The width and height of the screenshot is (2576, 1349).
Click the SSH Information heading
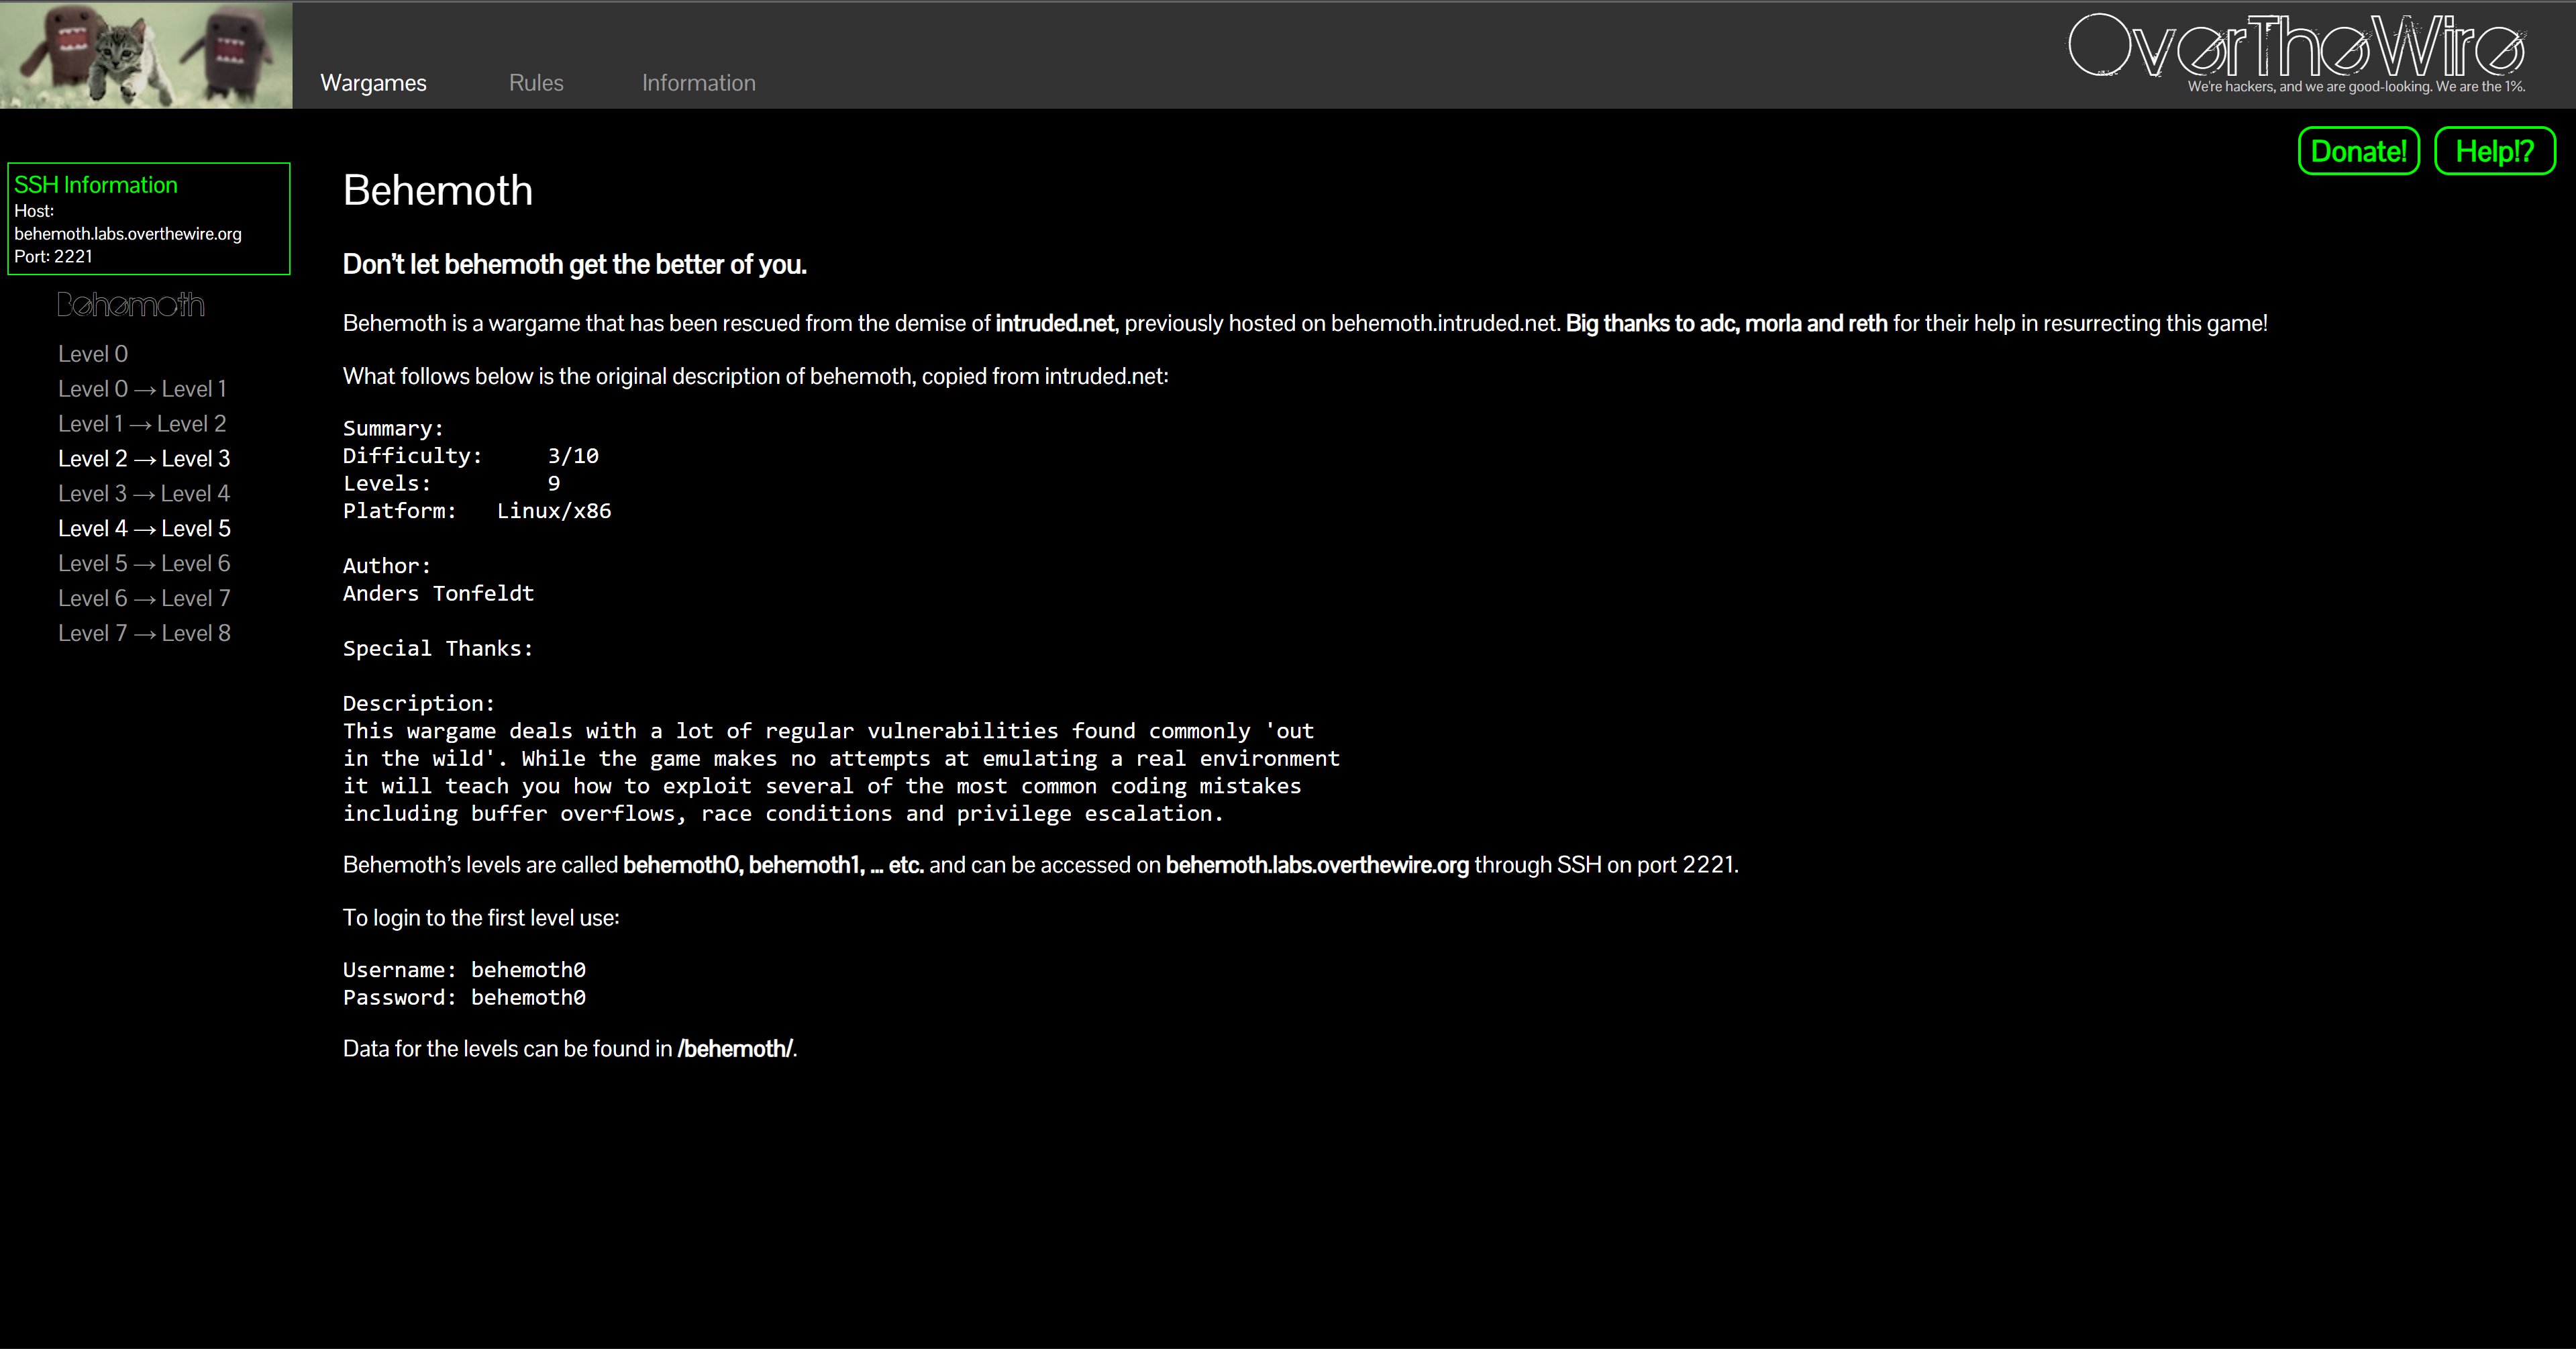(x=96, y=185)
